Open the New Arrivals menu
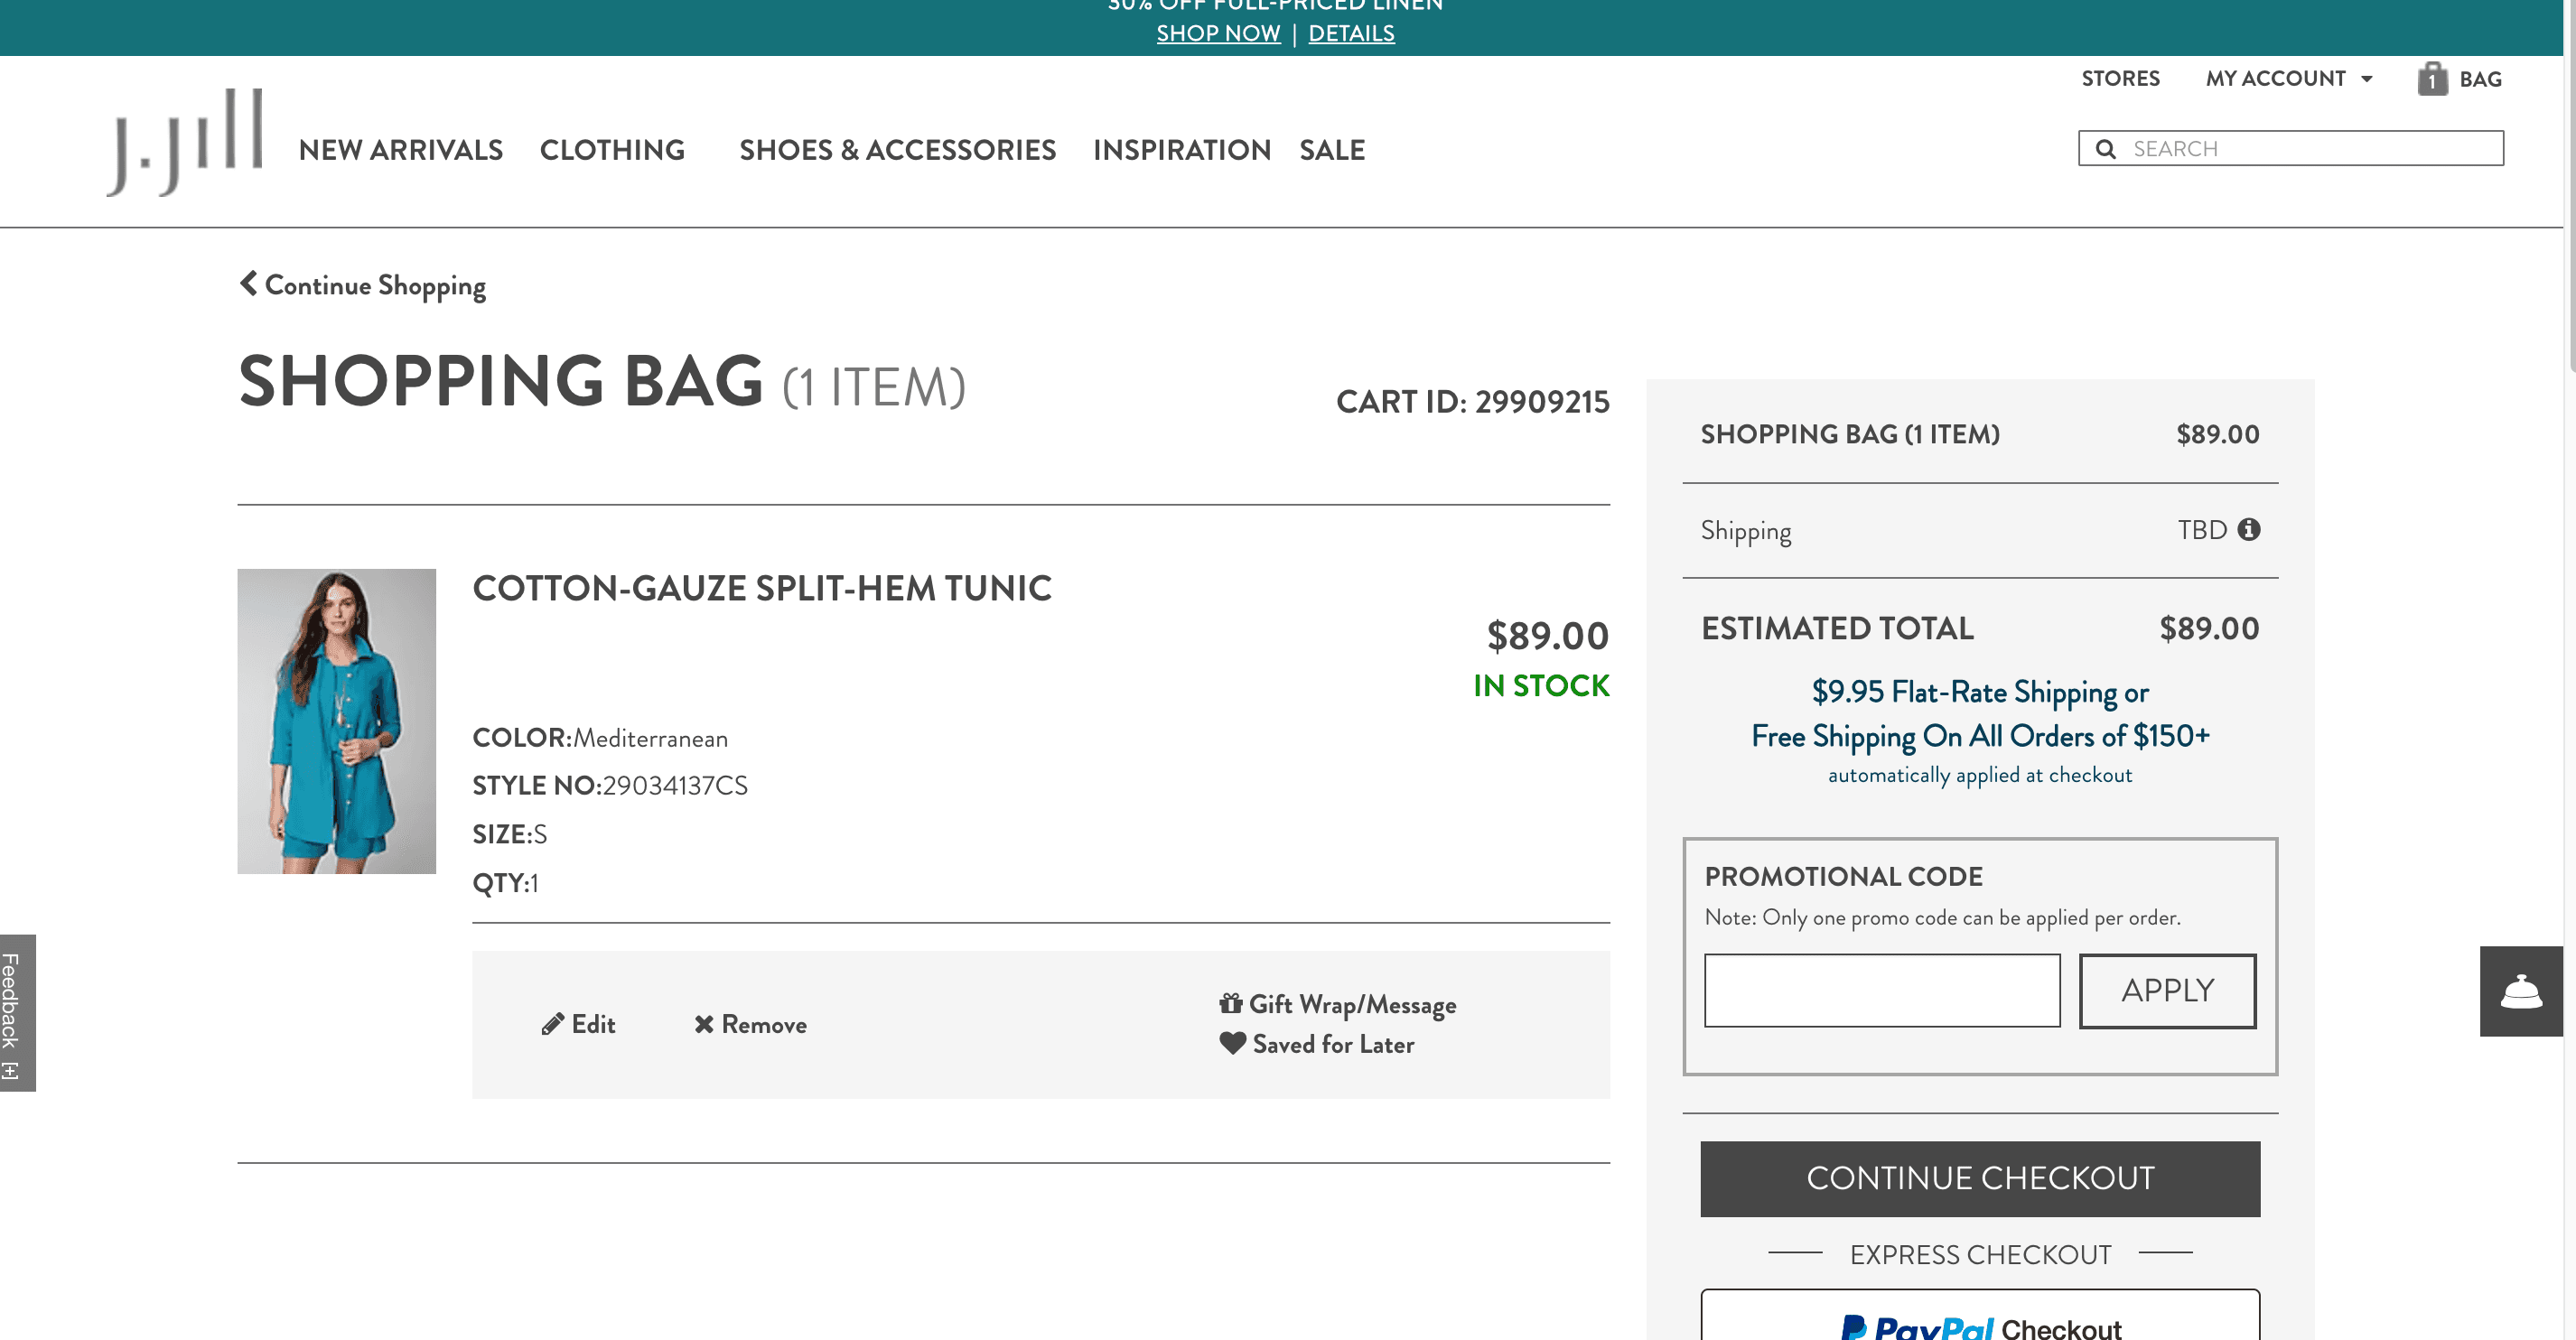The image size is (2576, 1340). (400, 150)
